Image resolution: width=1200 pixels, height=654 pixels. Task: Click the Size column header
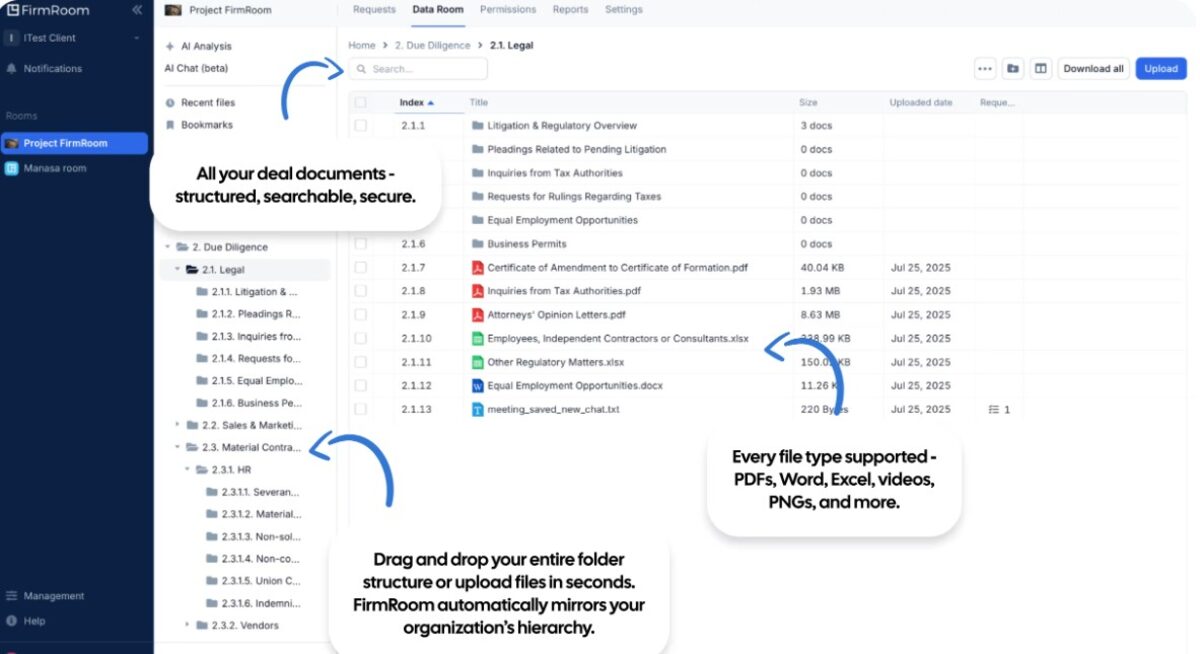coord(808,102)
